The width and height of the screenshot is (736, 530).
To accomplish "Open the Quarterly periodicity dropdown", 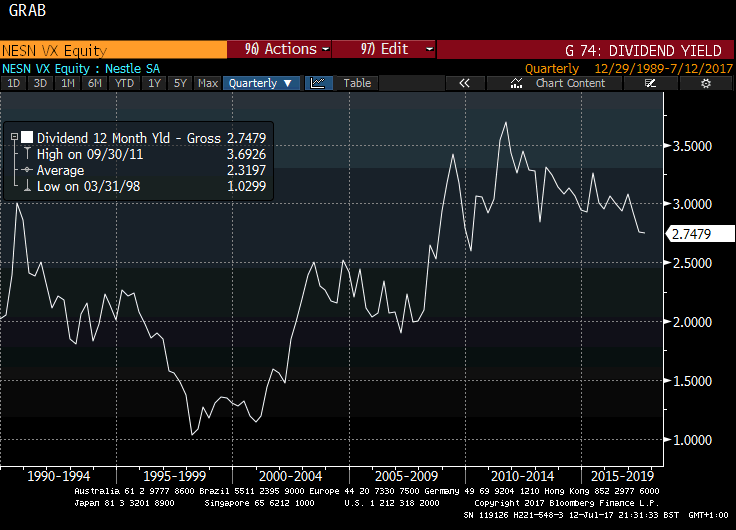I will click(x=262, y=84).
